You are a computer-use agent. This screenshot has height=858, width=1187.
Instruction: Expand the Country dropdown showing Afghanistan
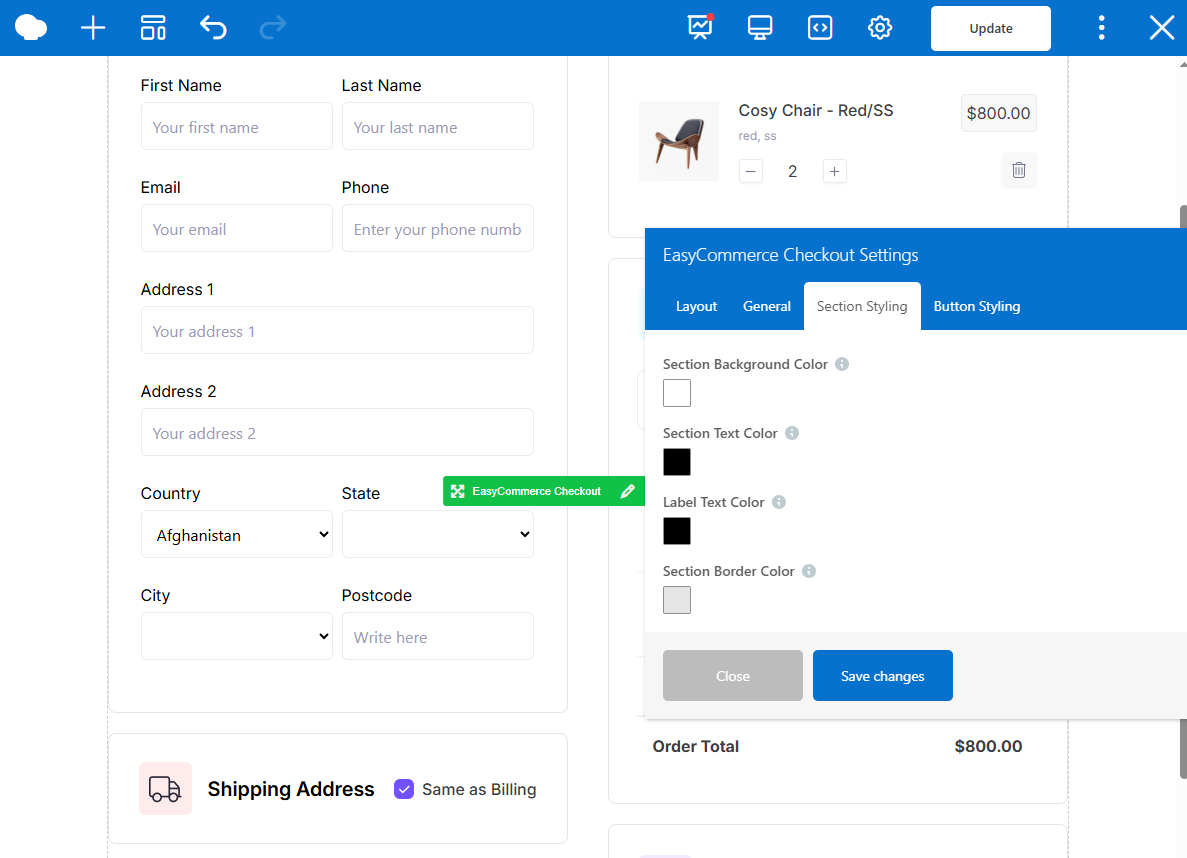coord(237,535)
